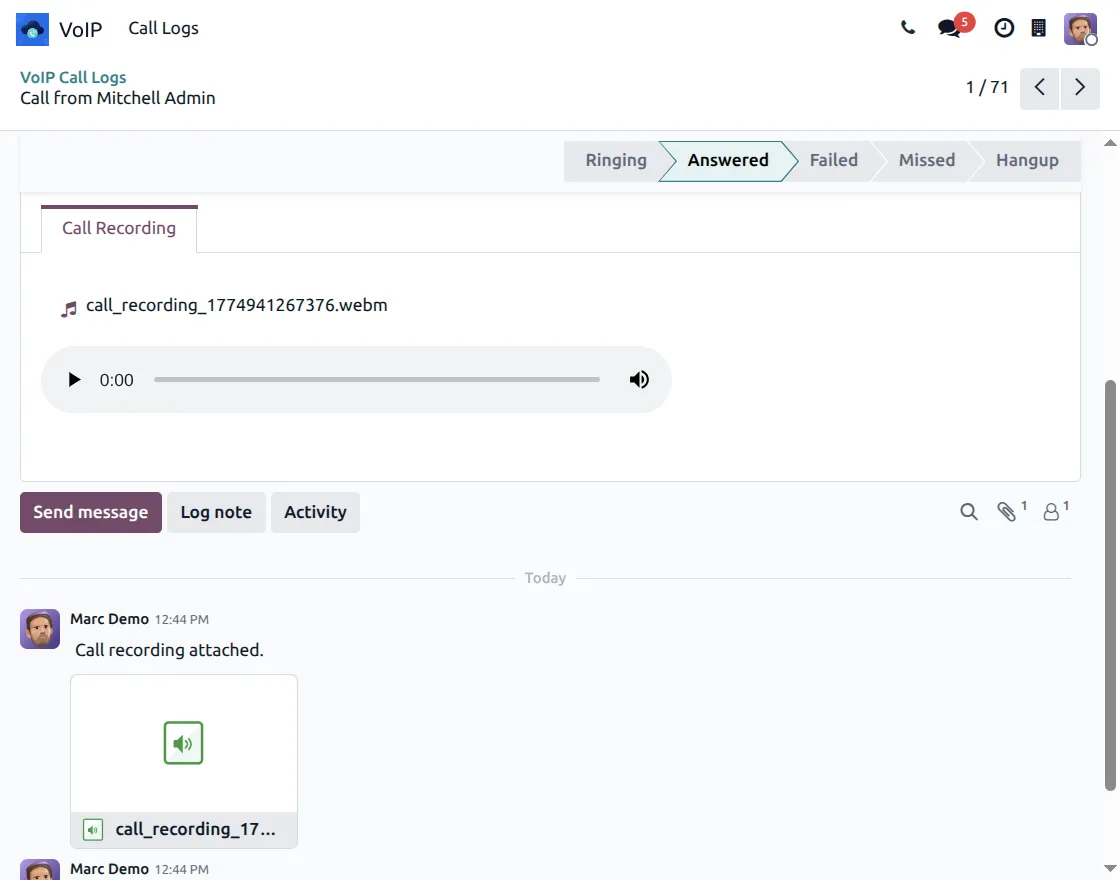Show followers via the person icon
Image resolution: width=1120 pixels, height=880 pixels.
pyautogui.click(x=1051, y=511)
